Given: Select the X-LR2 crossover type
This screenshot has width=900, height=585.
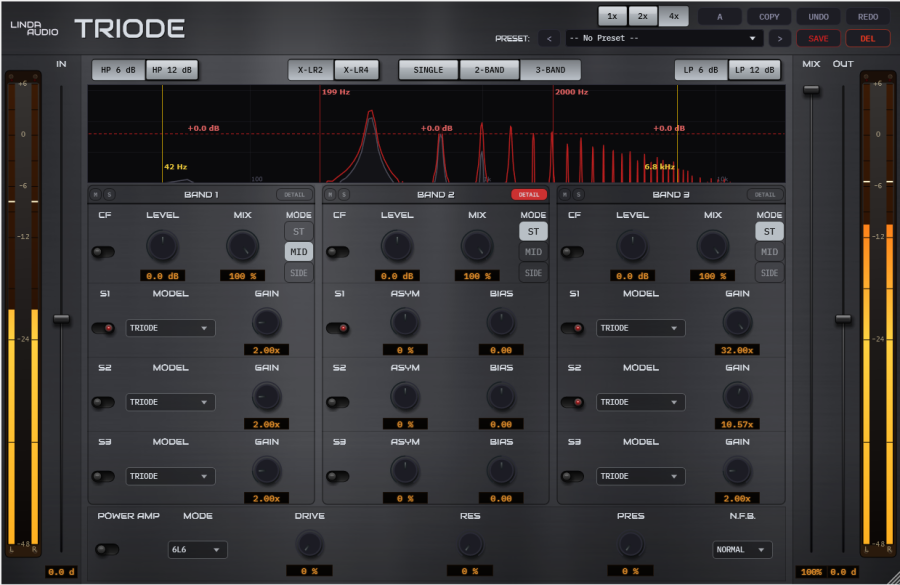Looking at the screenshot, I should point(311,70).
